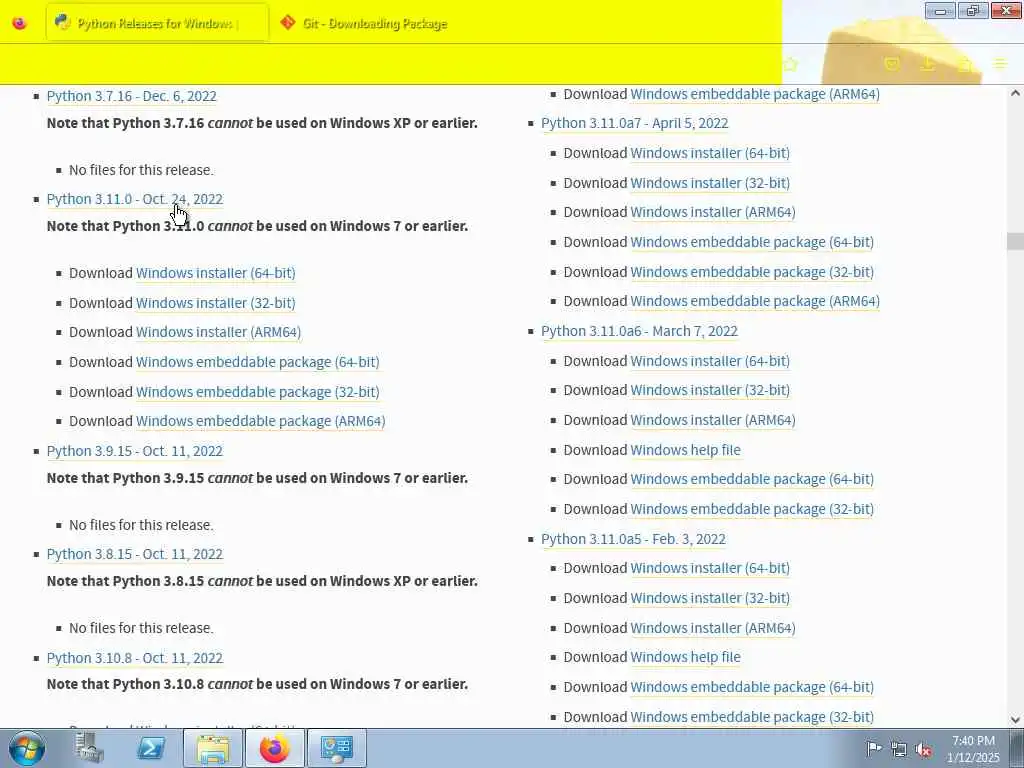
Task: Open the Extensions toolbar icon
Action: coord(965,64)
